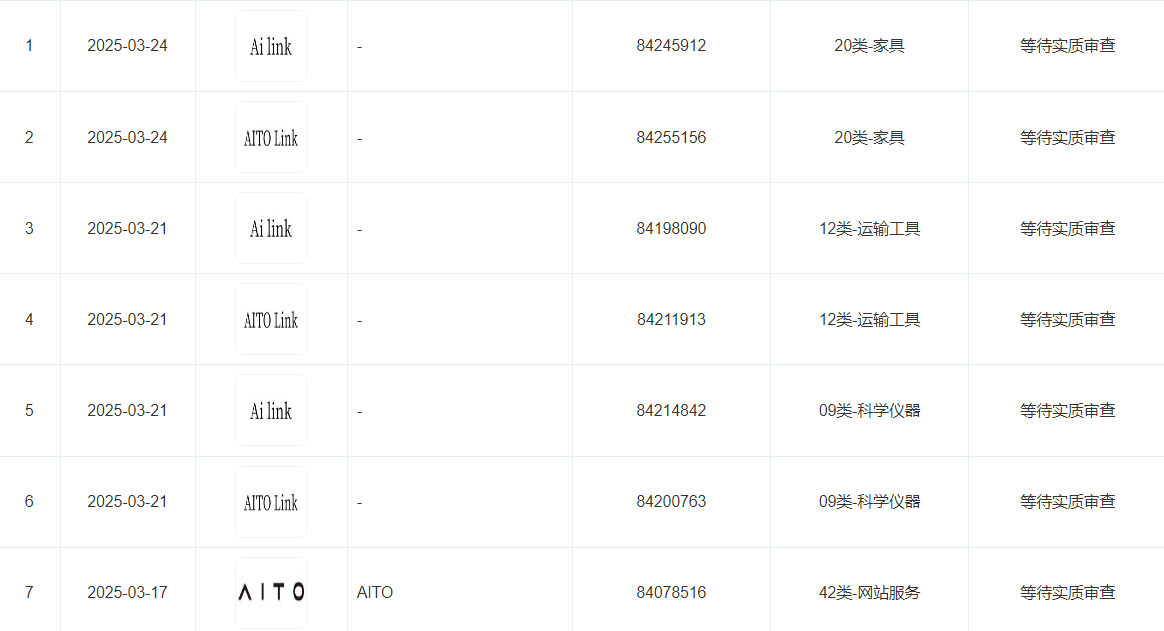The height and width of the screenshot is (631, 1164).
Task: Select the 12类-运输工具 cell in row 3
Action: point(869,229)
